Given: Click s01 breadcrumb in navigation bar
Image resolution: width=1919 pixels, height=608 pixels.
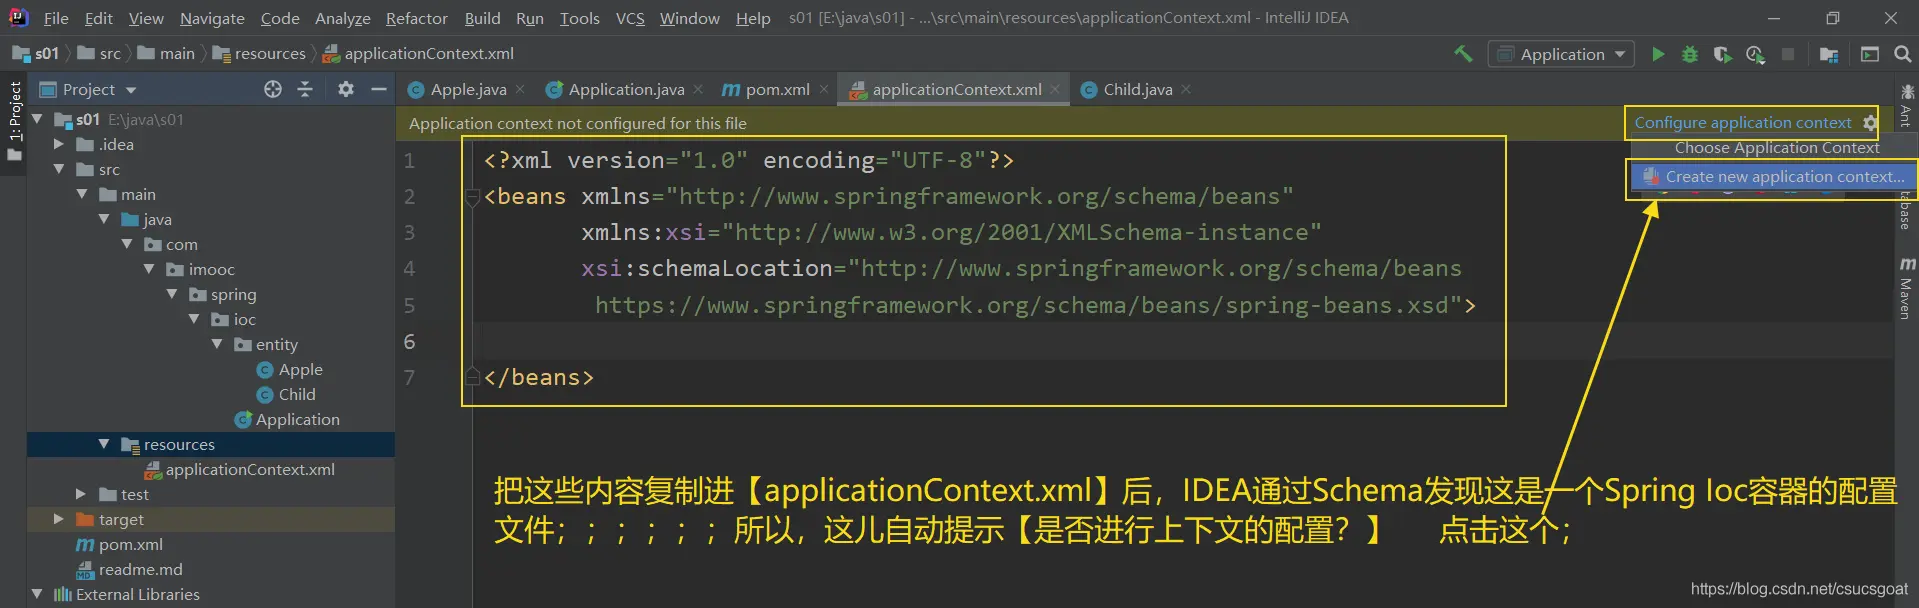Looking at the screenshot, I should pyautogui.click(x=37, y=54).
